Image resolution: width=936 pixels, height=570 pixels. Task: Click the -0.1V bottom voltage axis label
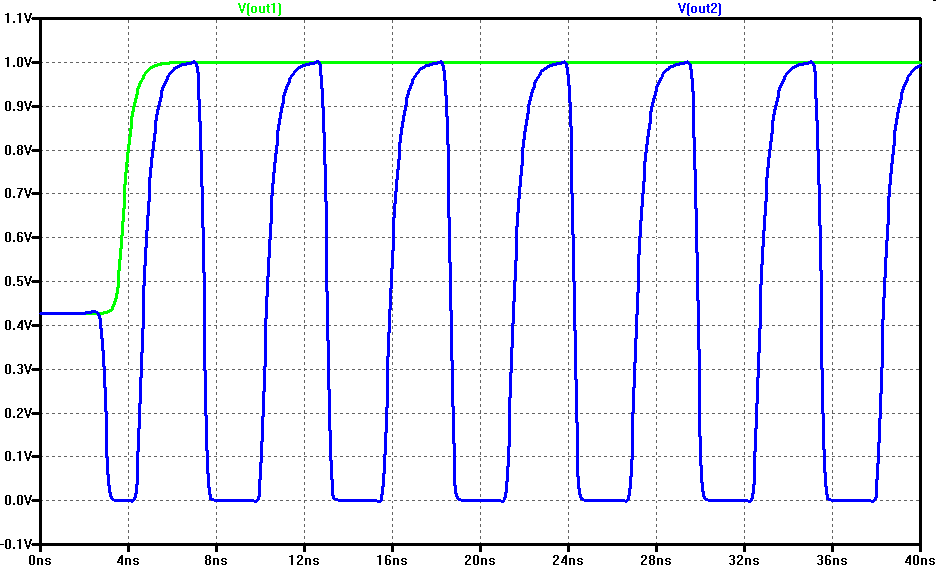point(17,544)
